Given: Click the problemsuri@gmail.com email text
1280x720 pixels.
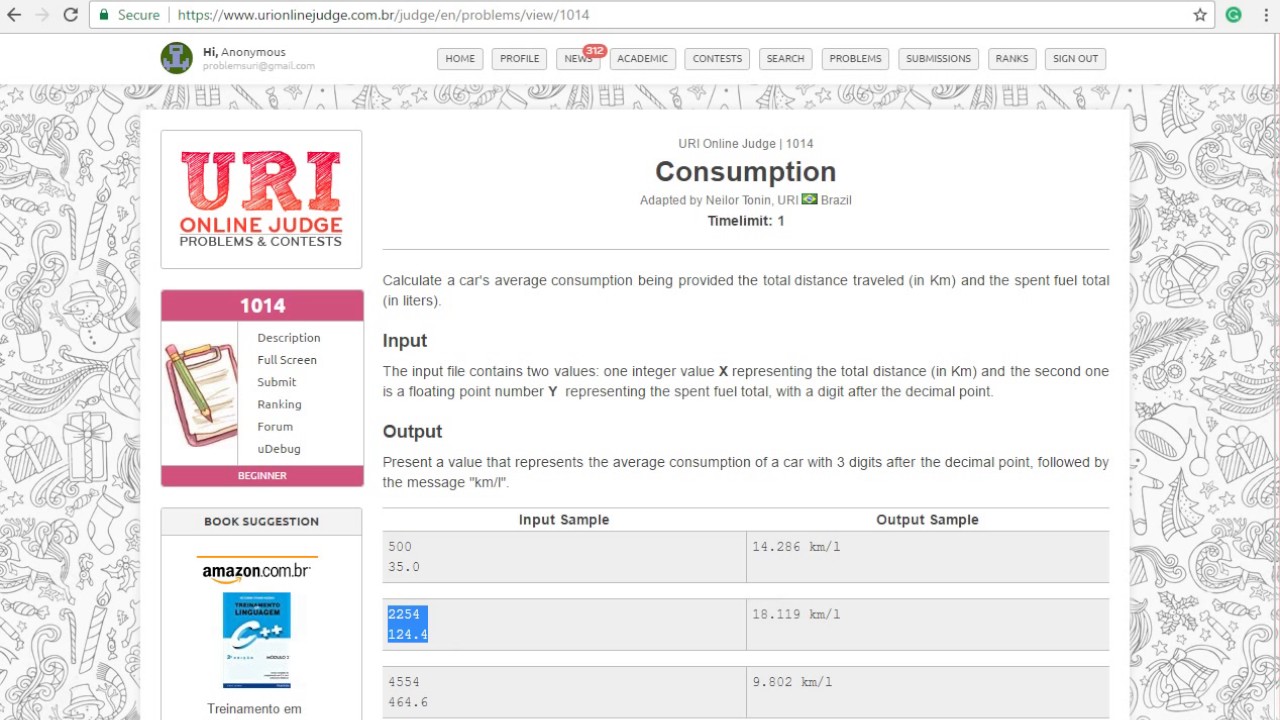Looking at the screenshot, I should click(259, 66).
